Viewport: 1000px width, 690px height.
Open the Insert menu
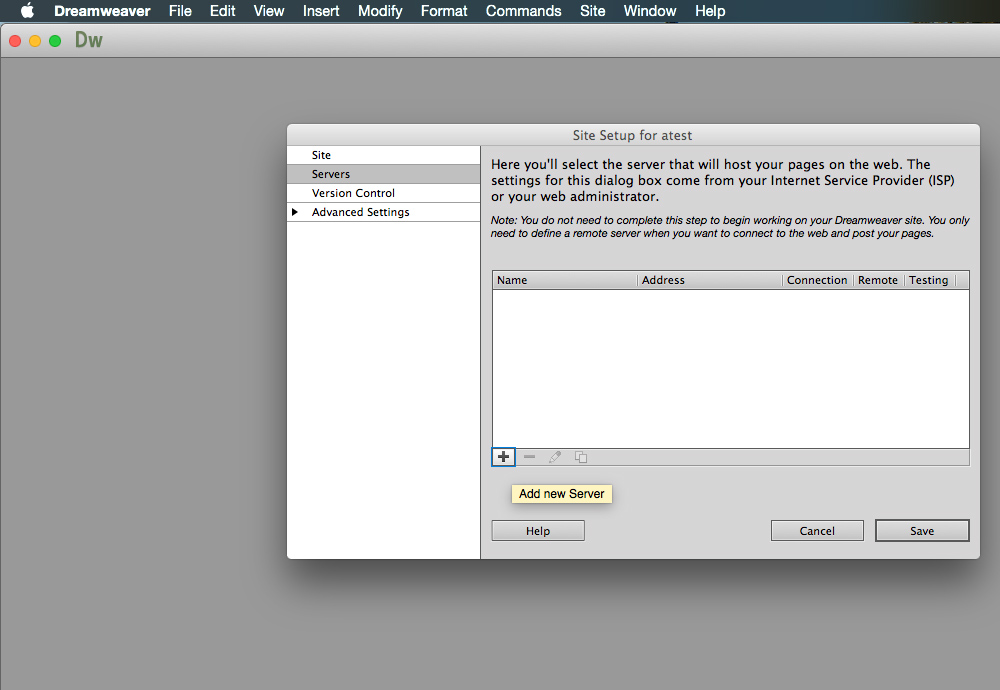pos(321,11)
